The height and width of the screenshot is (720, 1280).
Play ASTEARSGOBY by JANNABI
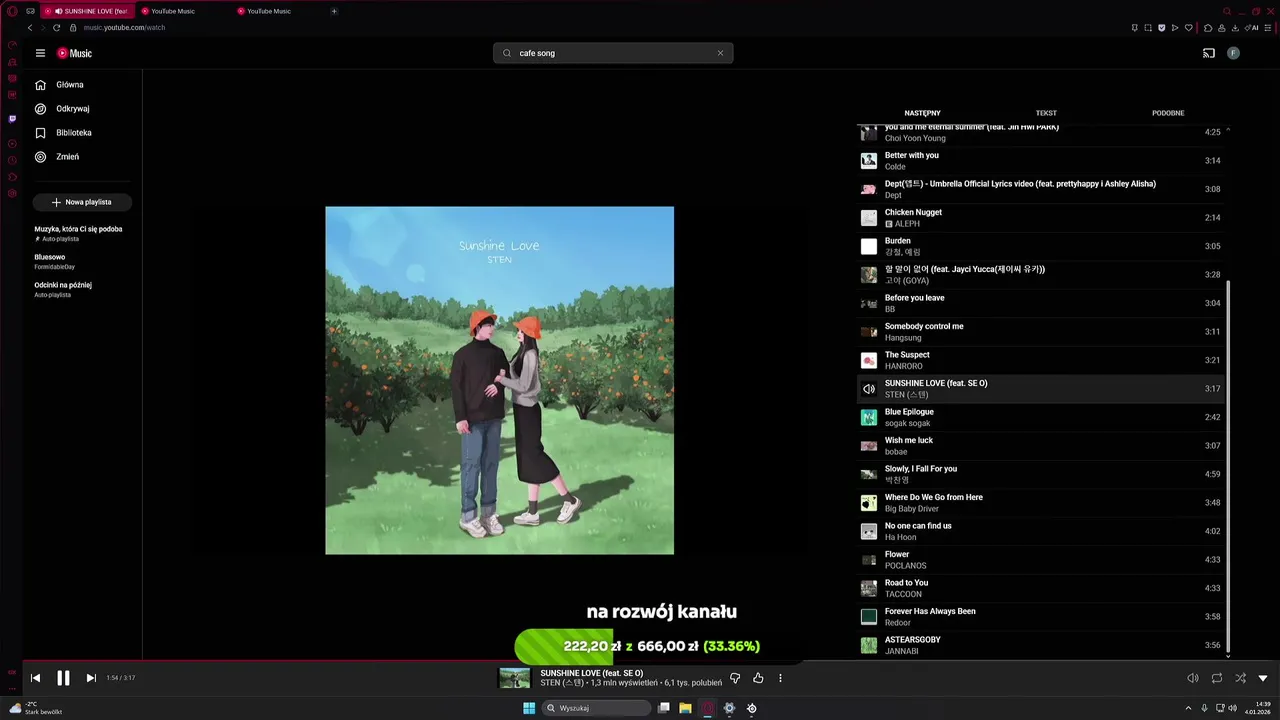(x=1040, y=645)
